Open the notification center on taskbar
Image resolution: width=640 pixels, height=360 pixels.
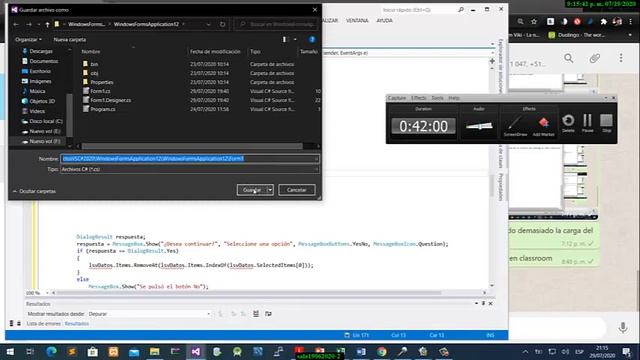point(627,351)
